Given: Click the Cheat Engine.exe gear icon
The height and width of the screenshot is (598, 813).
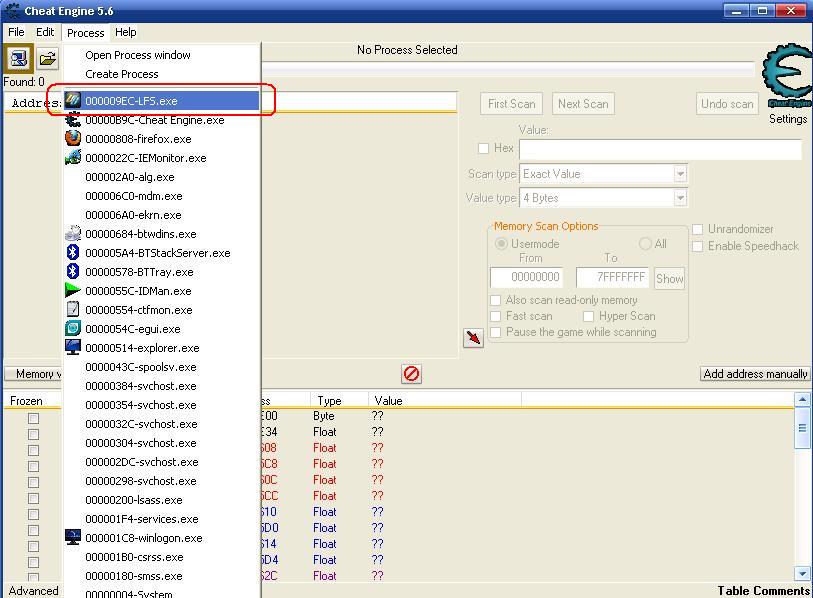Looking at the screenshot, I should coord(73,120).
